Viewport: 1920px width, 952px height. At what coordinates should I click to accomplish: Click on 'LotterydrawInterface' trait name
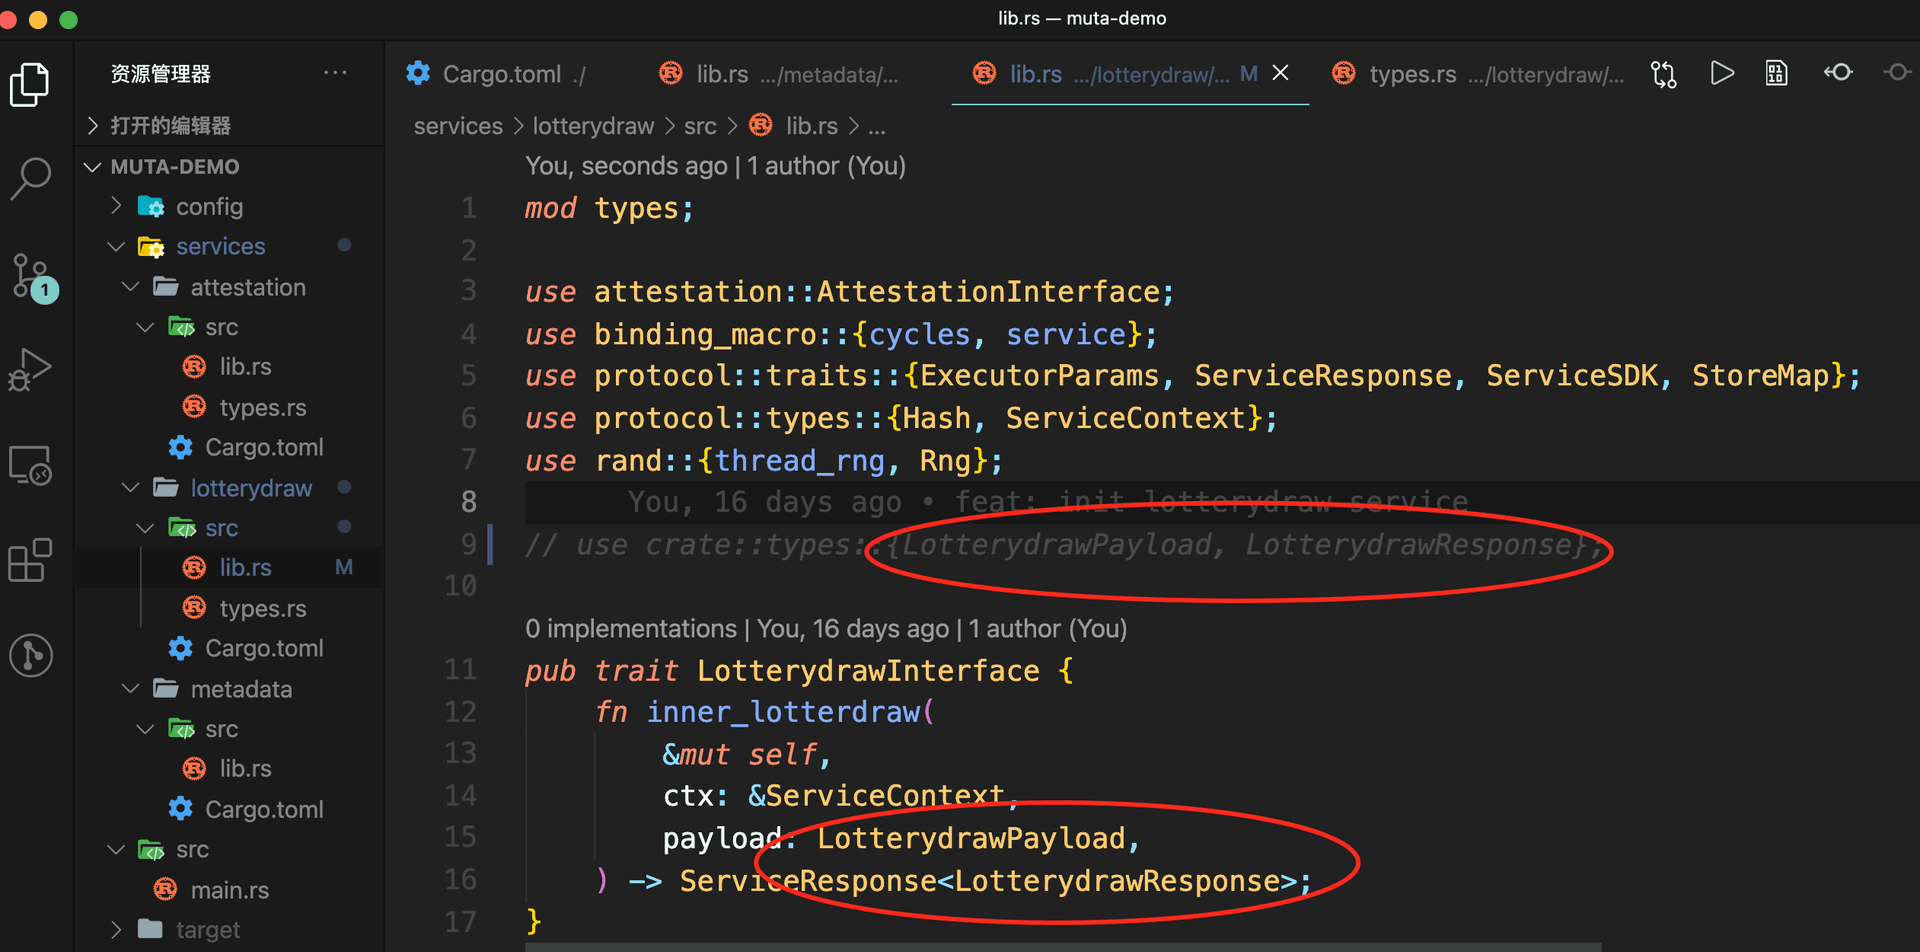click(868, 671)
